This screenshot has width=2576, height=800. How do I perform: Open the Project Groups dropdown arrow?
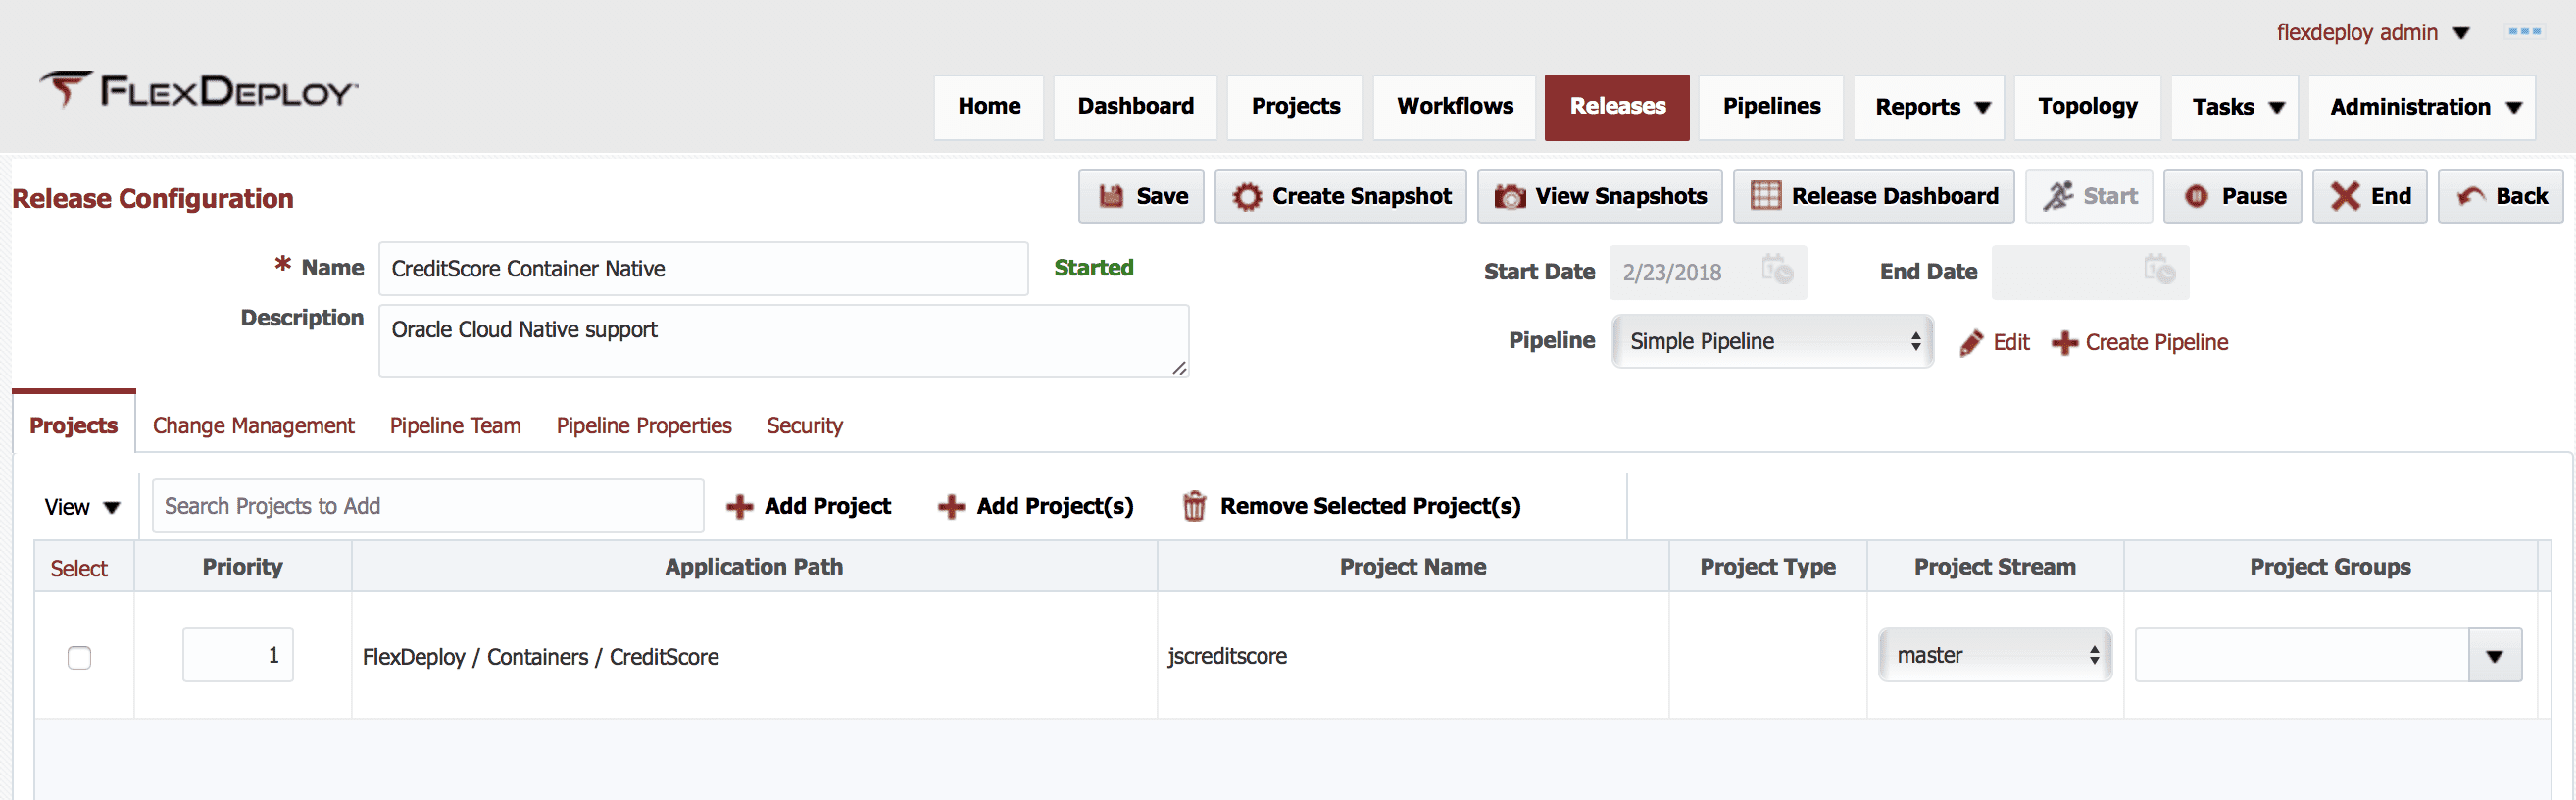(x=2494, y=656)
